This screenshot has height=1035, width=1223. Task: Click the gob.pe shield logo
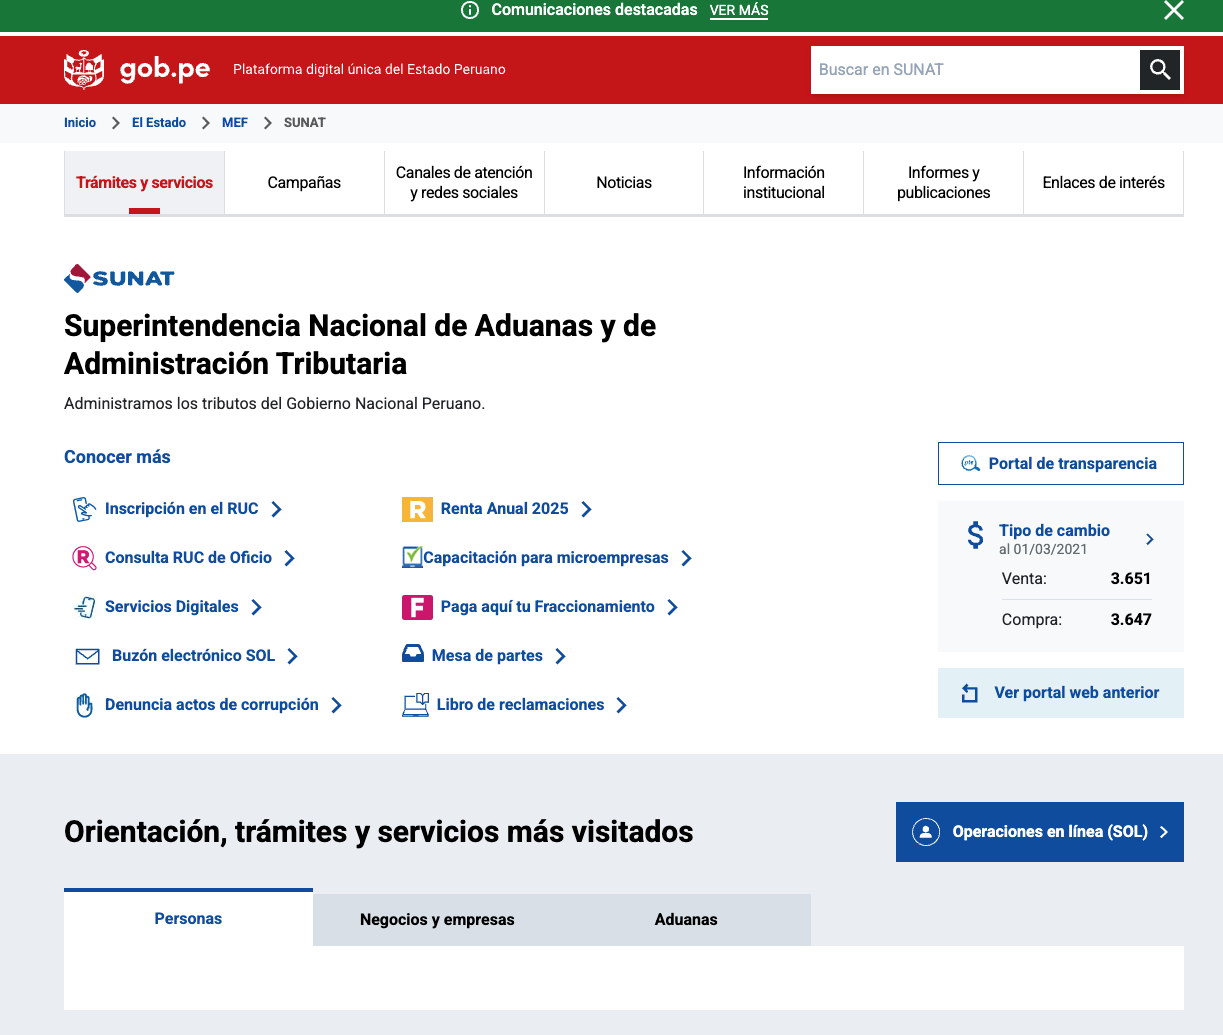[x=84, y=69]
